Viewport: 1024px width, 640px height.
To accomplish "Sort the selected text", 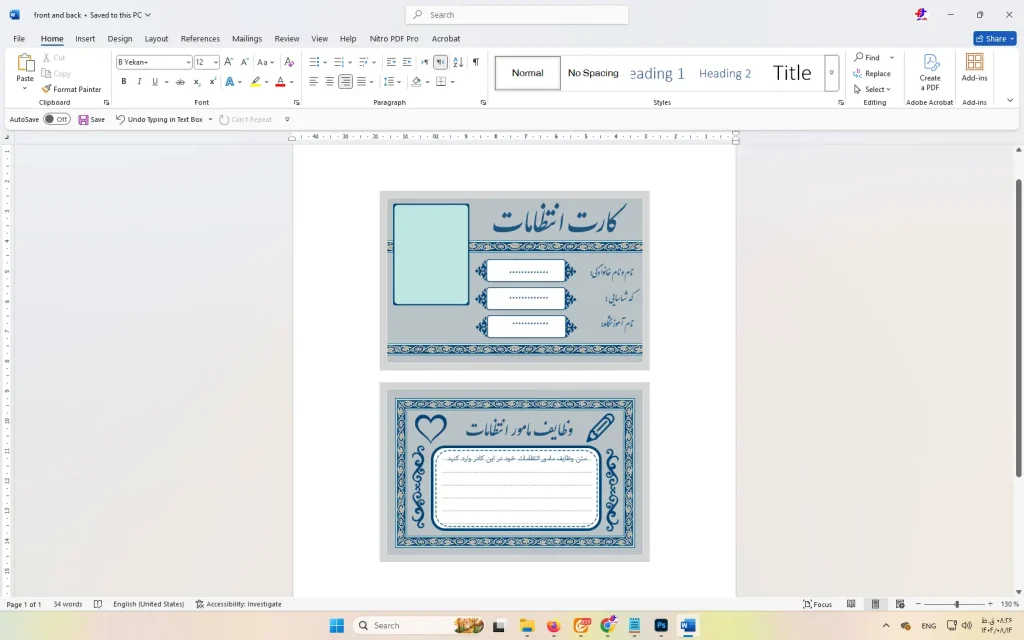I will (x=458, y=62).
